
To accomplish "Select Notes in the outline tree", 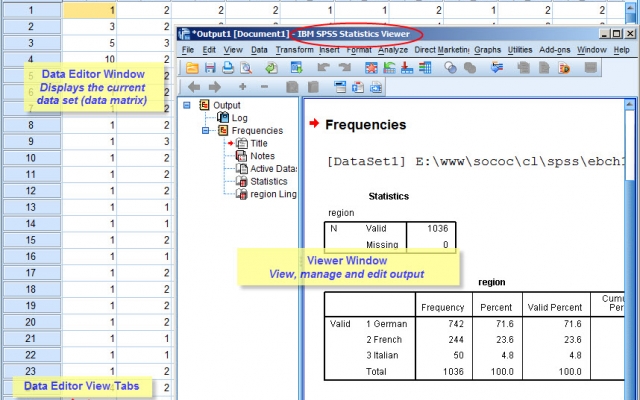I will pos(262,156).
